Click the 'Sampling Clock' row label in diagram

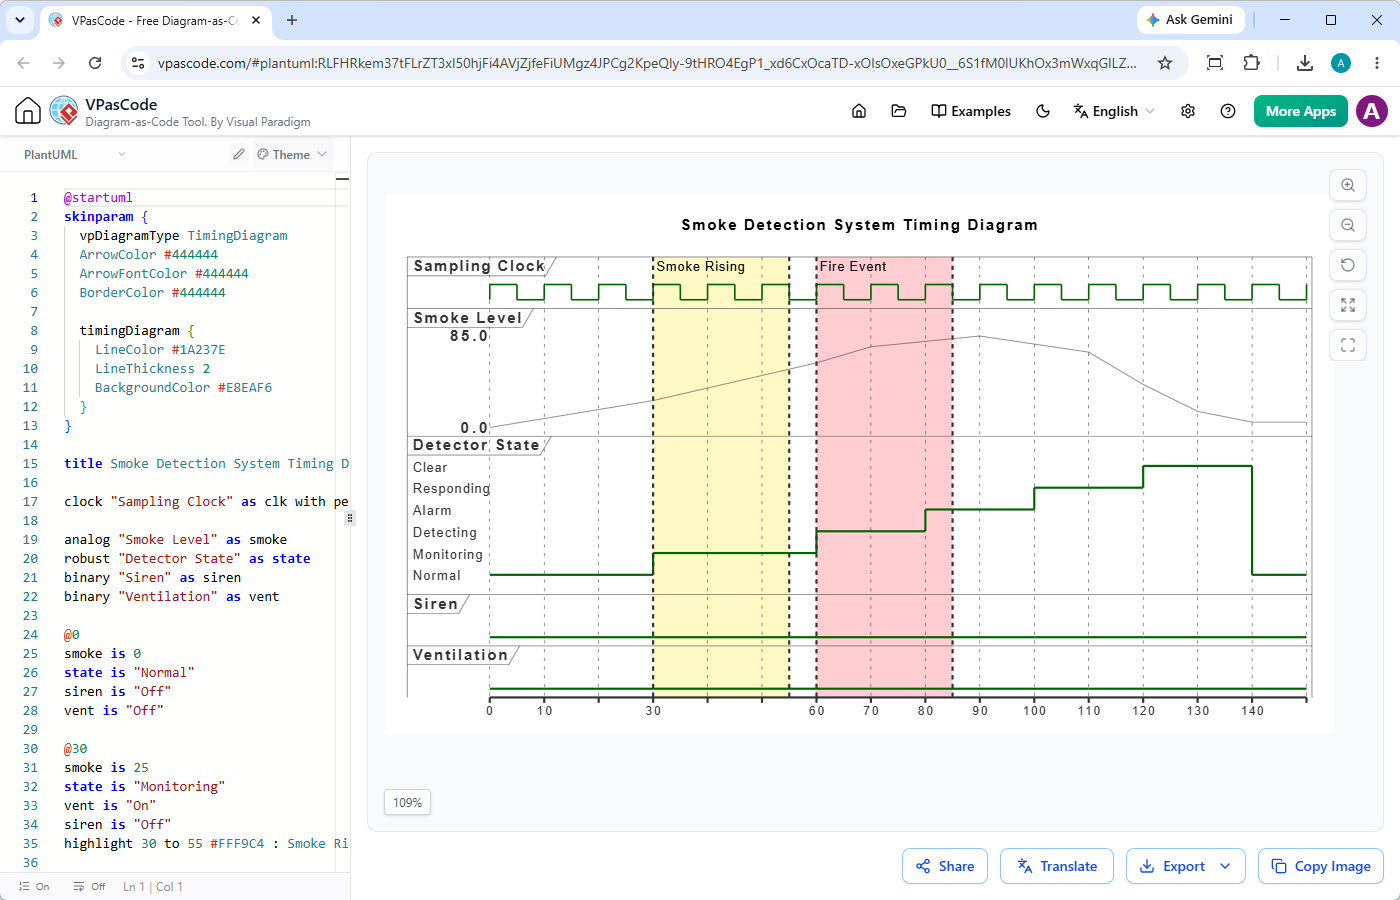(479, 266)
